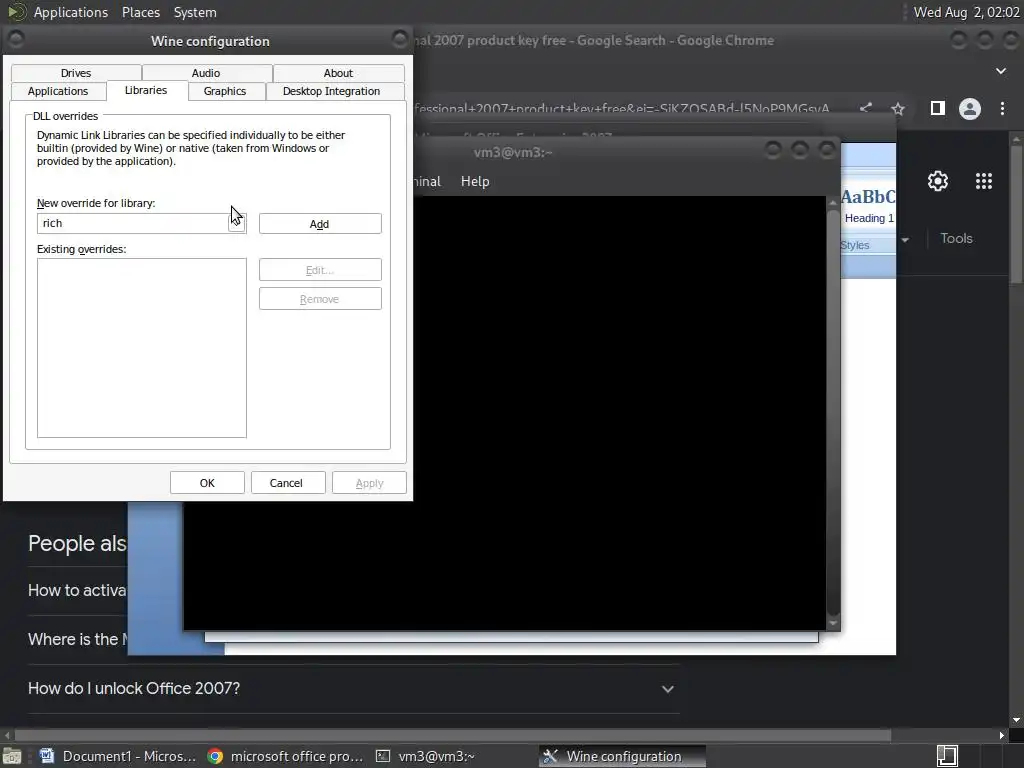Switch to vm3@vm3 terminal in the taskbar

click(426, 756)
